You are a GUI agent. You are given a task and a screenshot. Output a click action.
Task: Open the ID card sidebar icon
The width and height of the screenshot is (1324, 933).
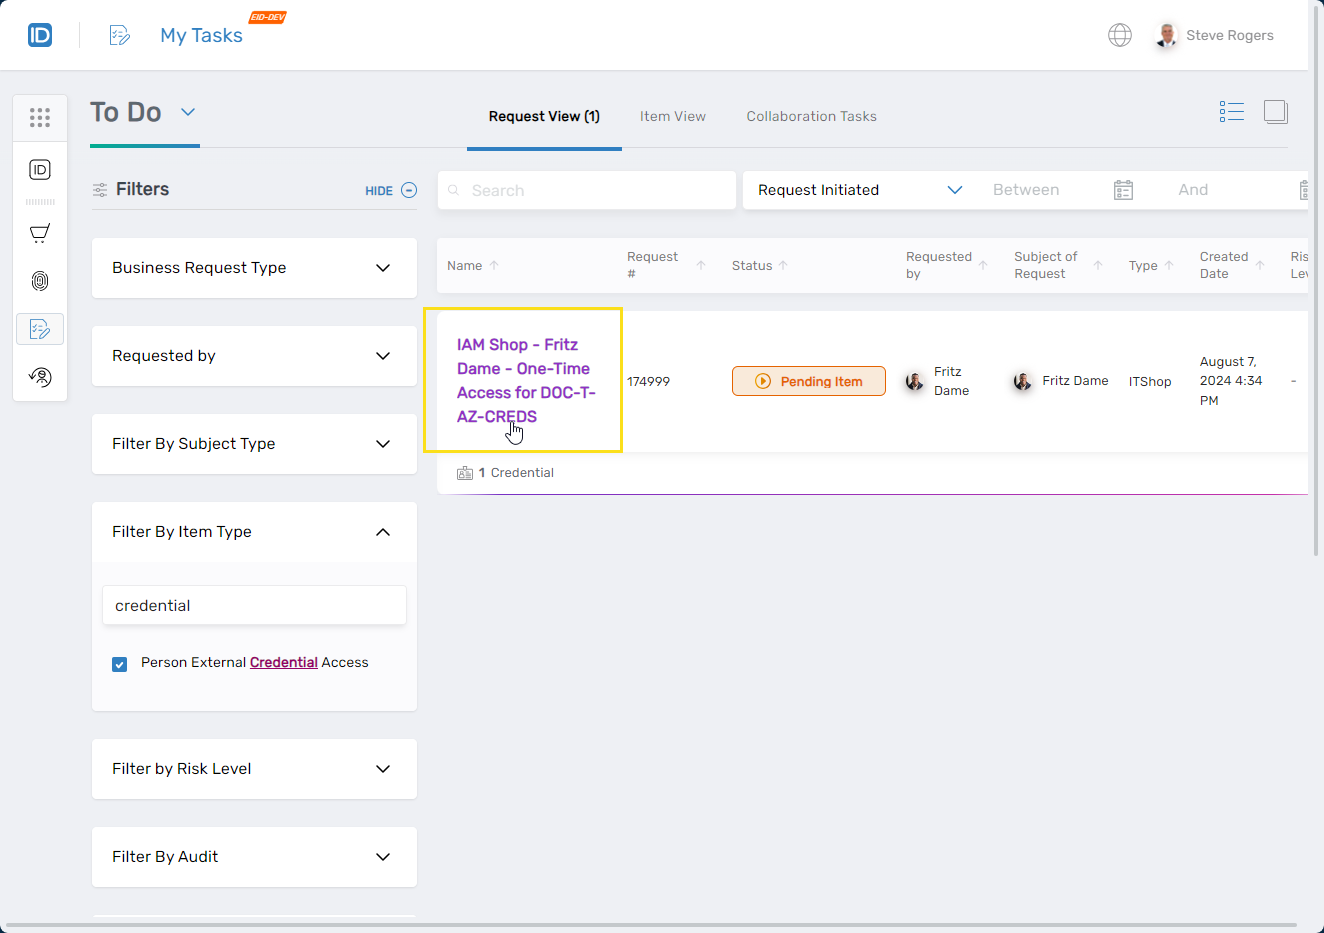(x=40, y=170)
